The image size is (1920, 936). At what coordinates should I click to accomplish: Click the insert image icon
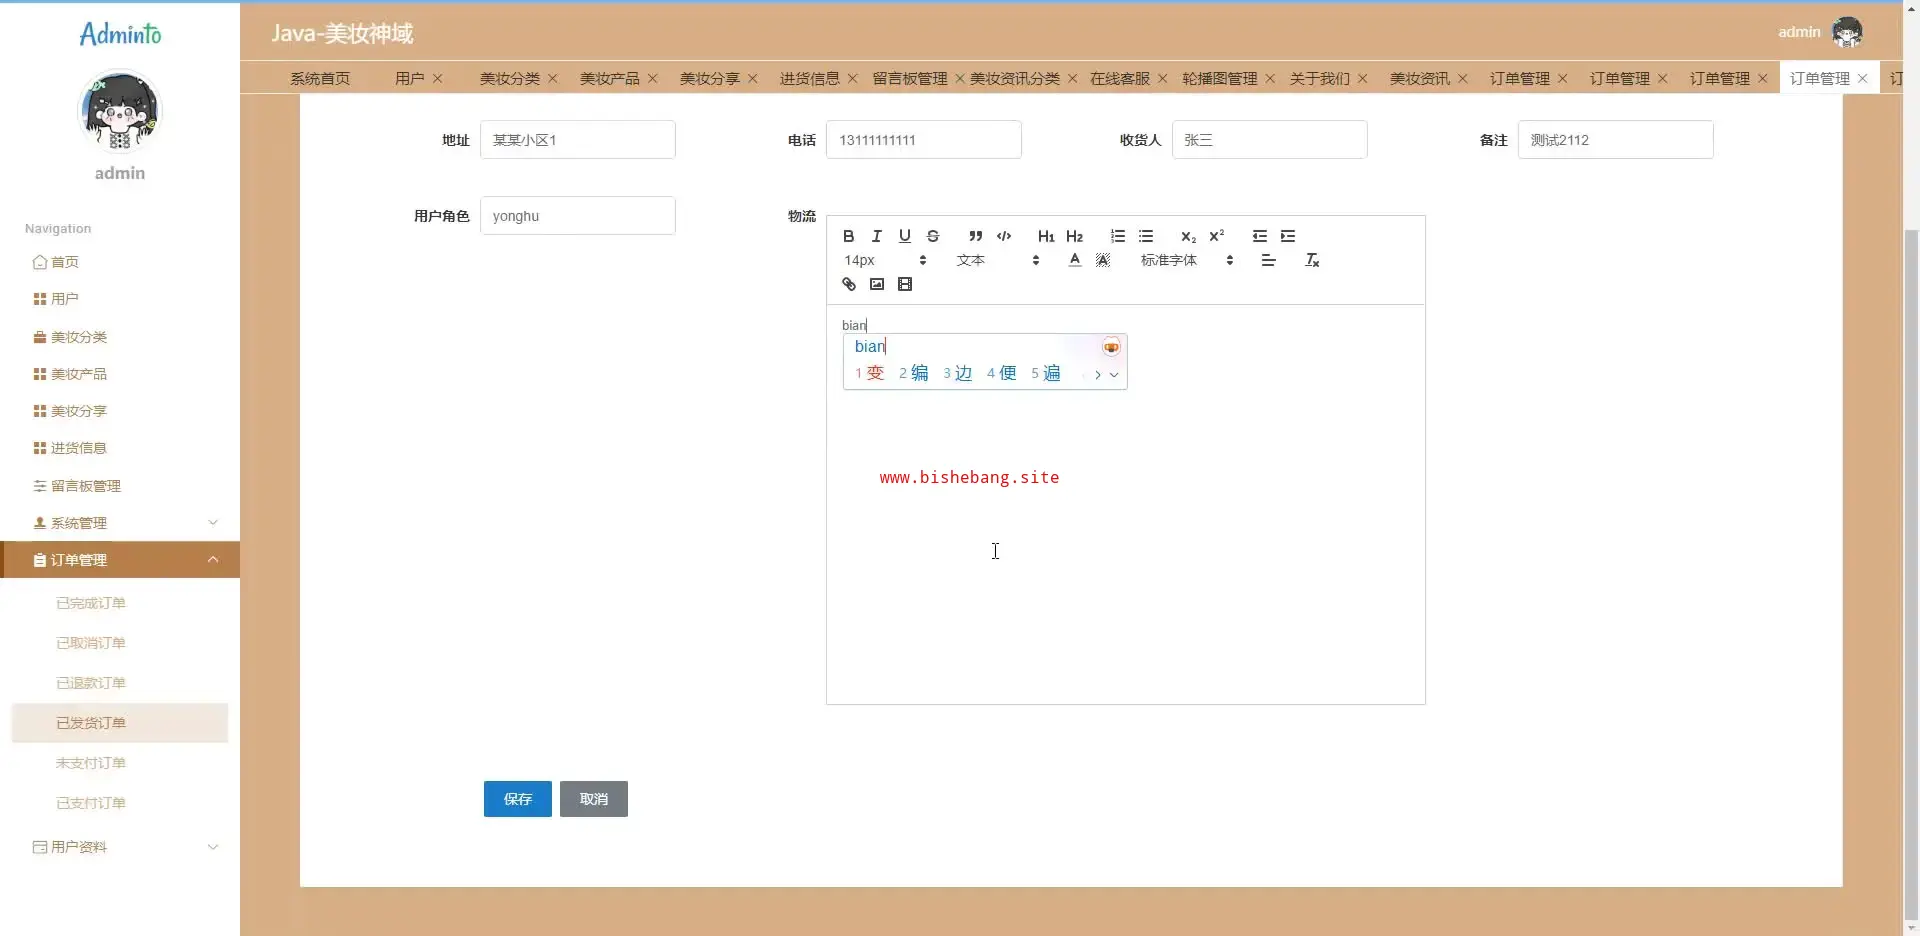point(877,284)
